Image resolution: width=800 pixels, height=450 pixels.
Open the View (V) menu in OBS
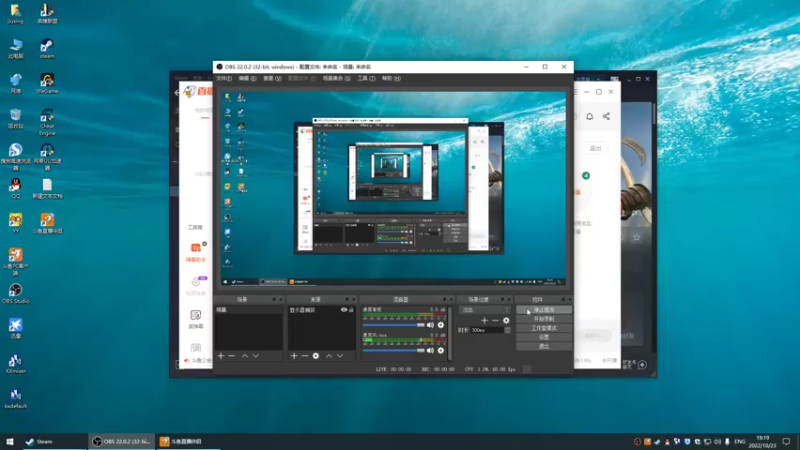point(272,79)
